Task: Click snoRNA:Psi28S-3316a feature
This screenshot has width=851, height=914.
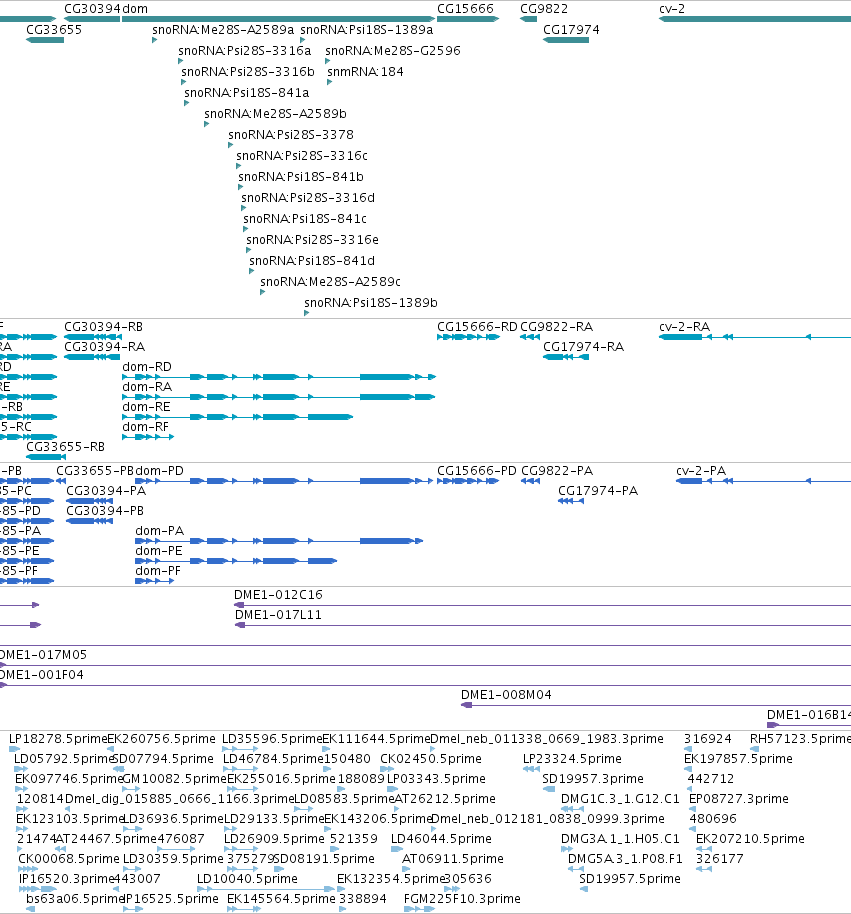Action: coord(181,61)
